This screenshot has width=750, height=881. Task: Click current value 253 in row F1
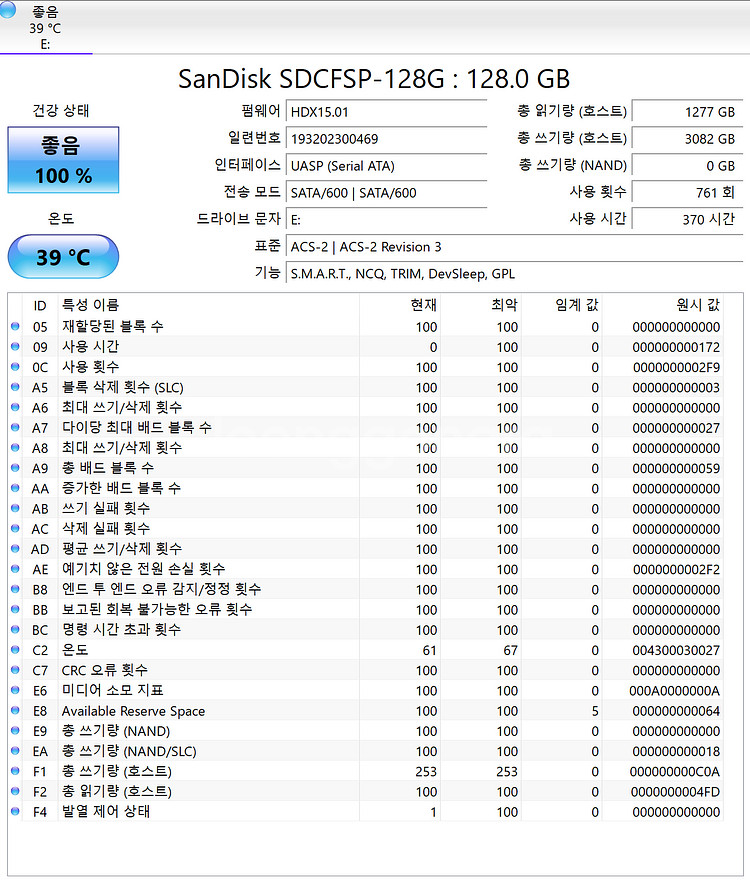(426, 772)
